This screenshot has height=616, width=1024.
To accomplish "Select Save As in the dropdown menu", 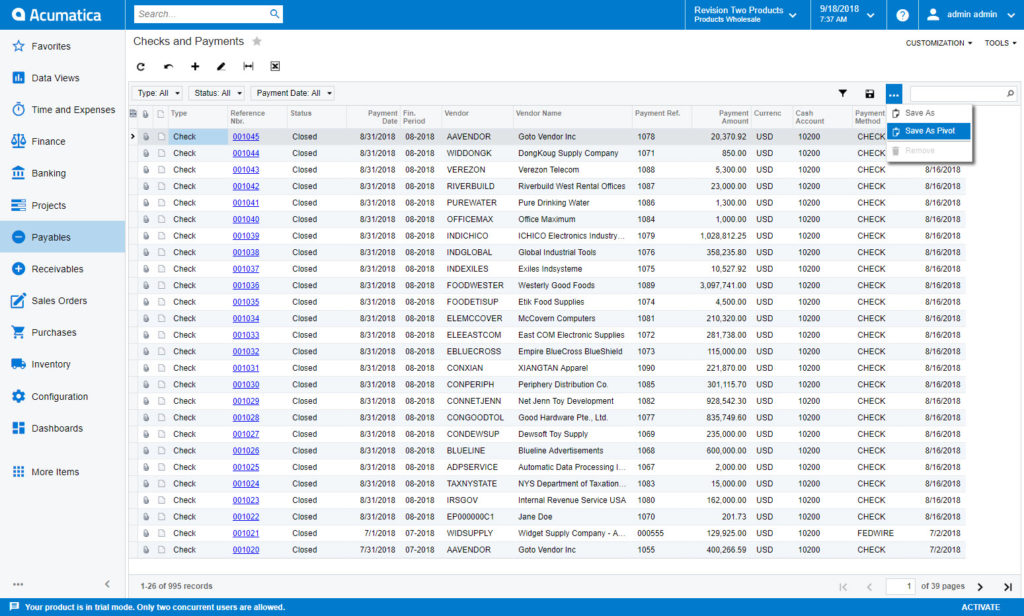I will pos(922,113).
